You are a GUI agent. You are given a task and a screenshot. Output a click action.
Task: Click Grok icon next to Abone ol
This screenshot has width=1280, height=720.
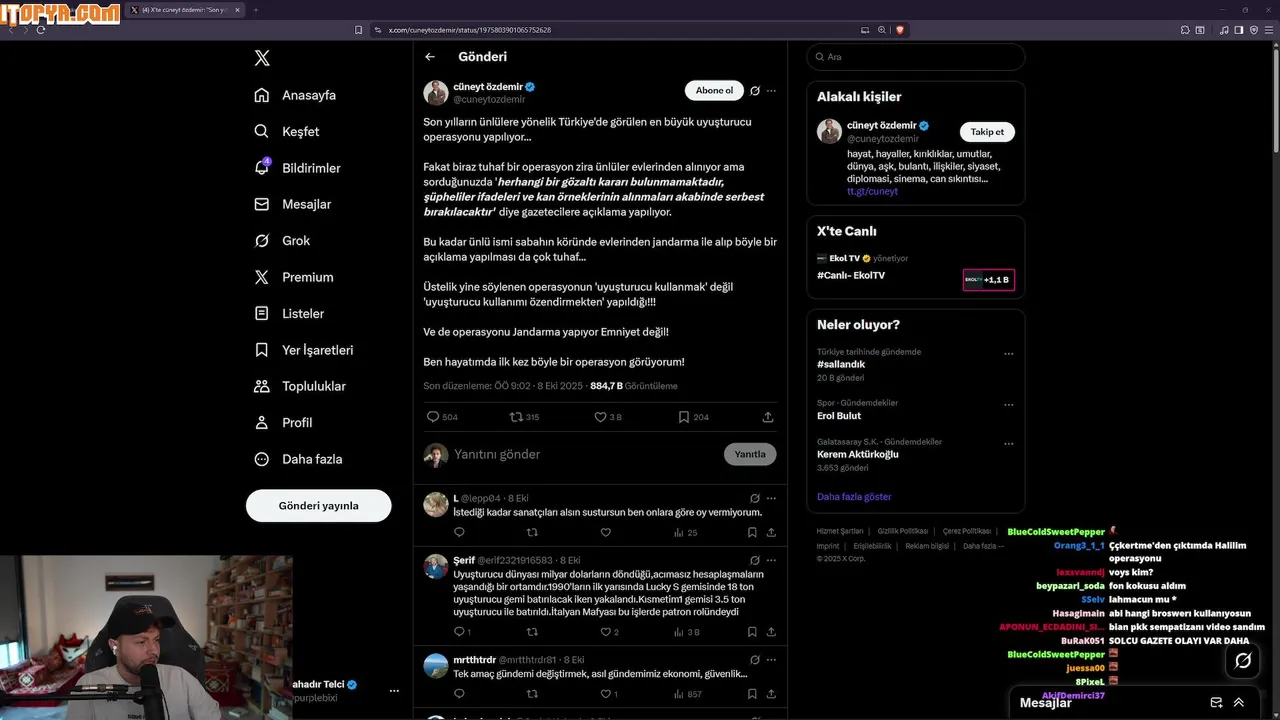[755, 91]
